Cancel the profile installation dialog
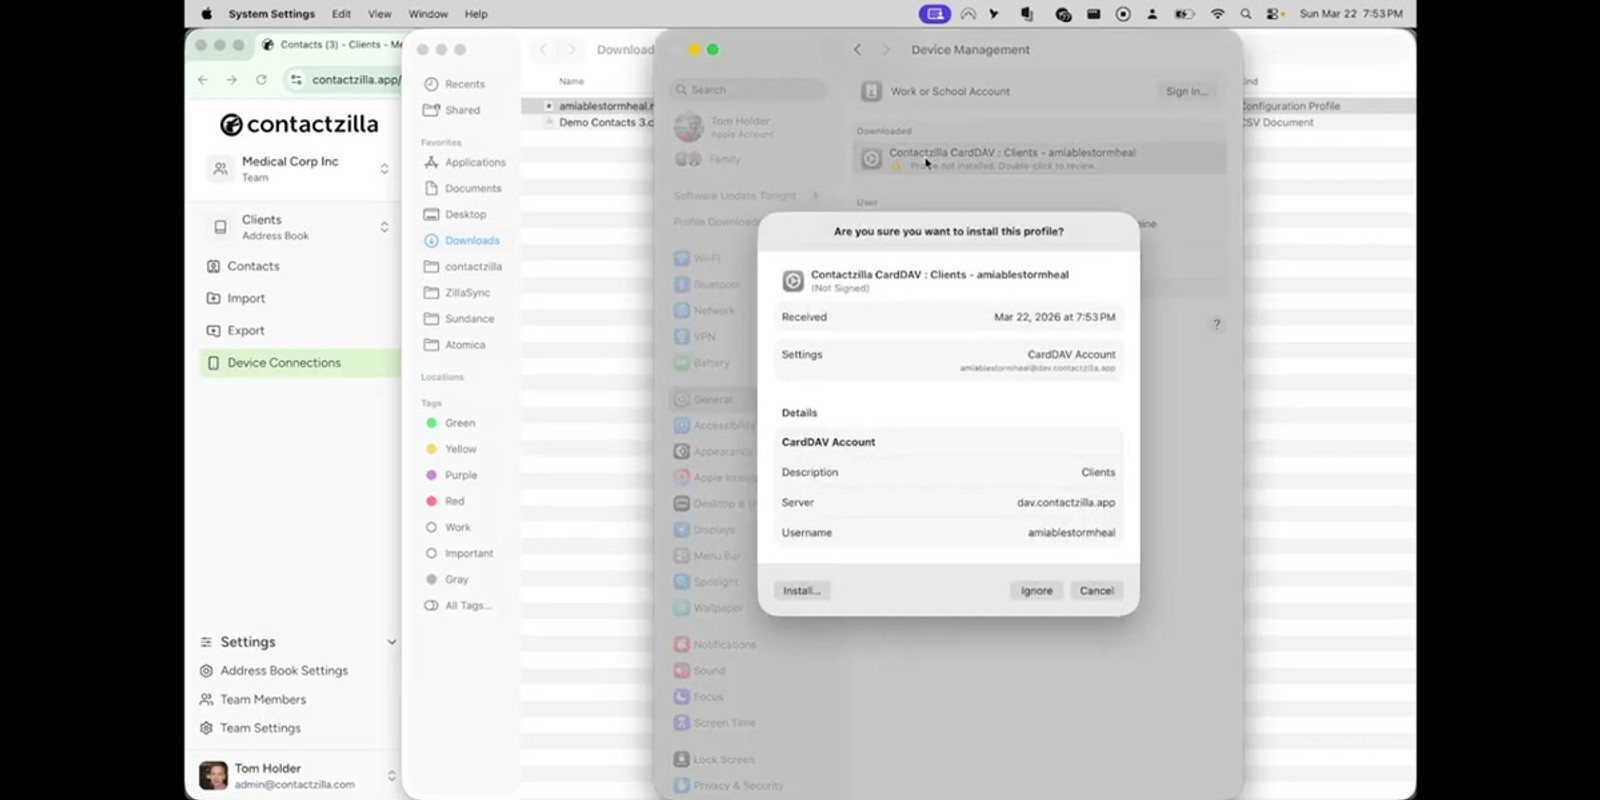 (1096, 591)
